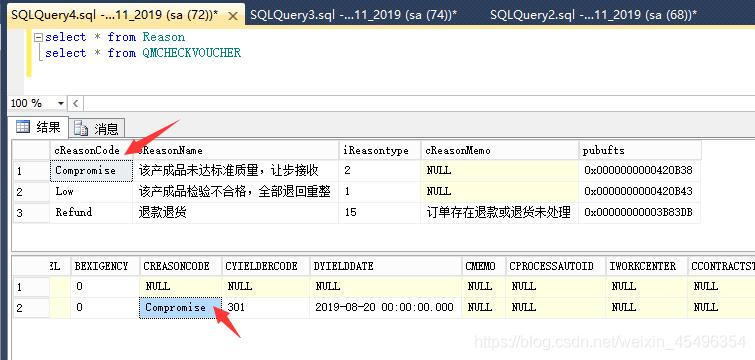Click the results grid icon on 结果 tab
The height and width of the screenshot is (360, 755).
coord(23,127)
